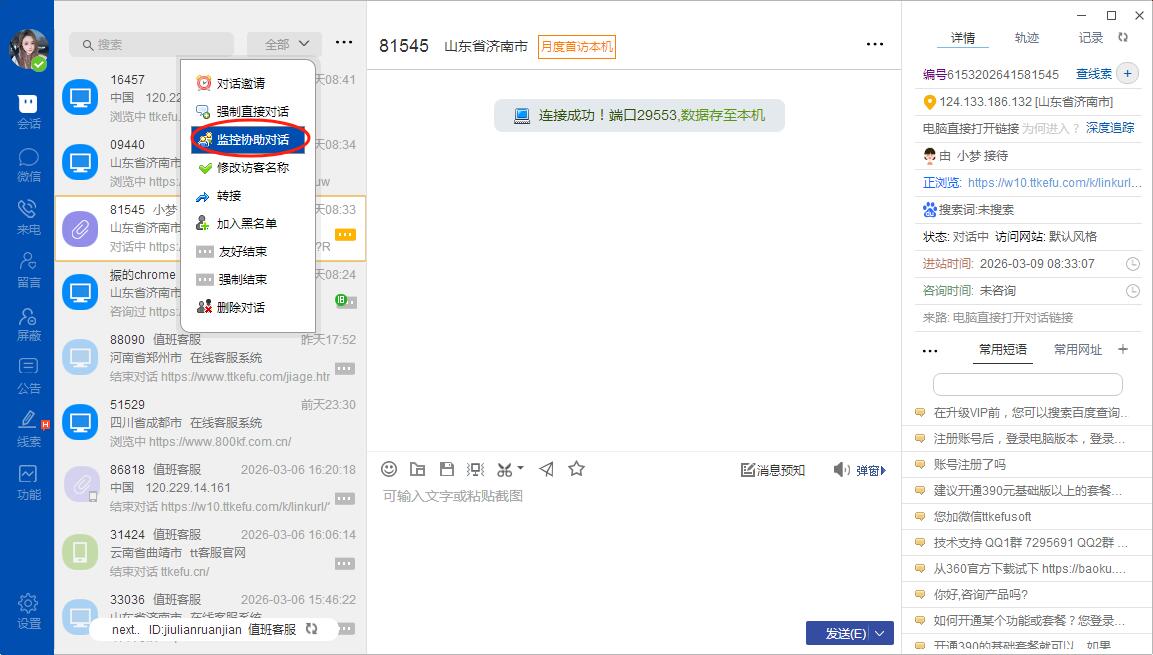Toggle the 弹窗 popup sound setting
The width and height of the screenshot is (1153, 655).
click(x=859, y=470)
